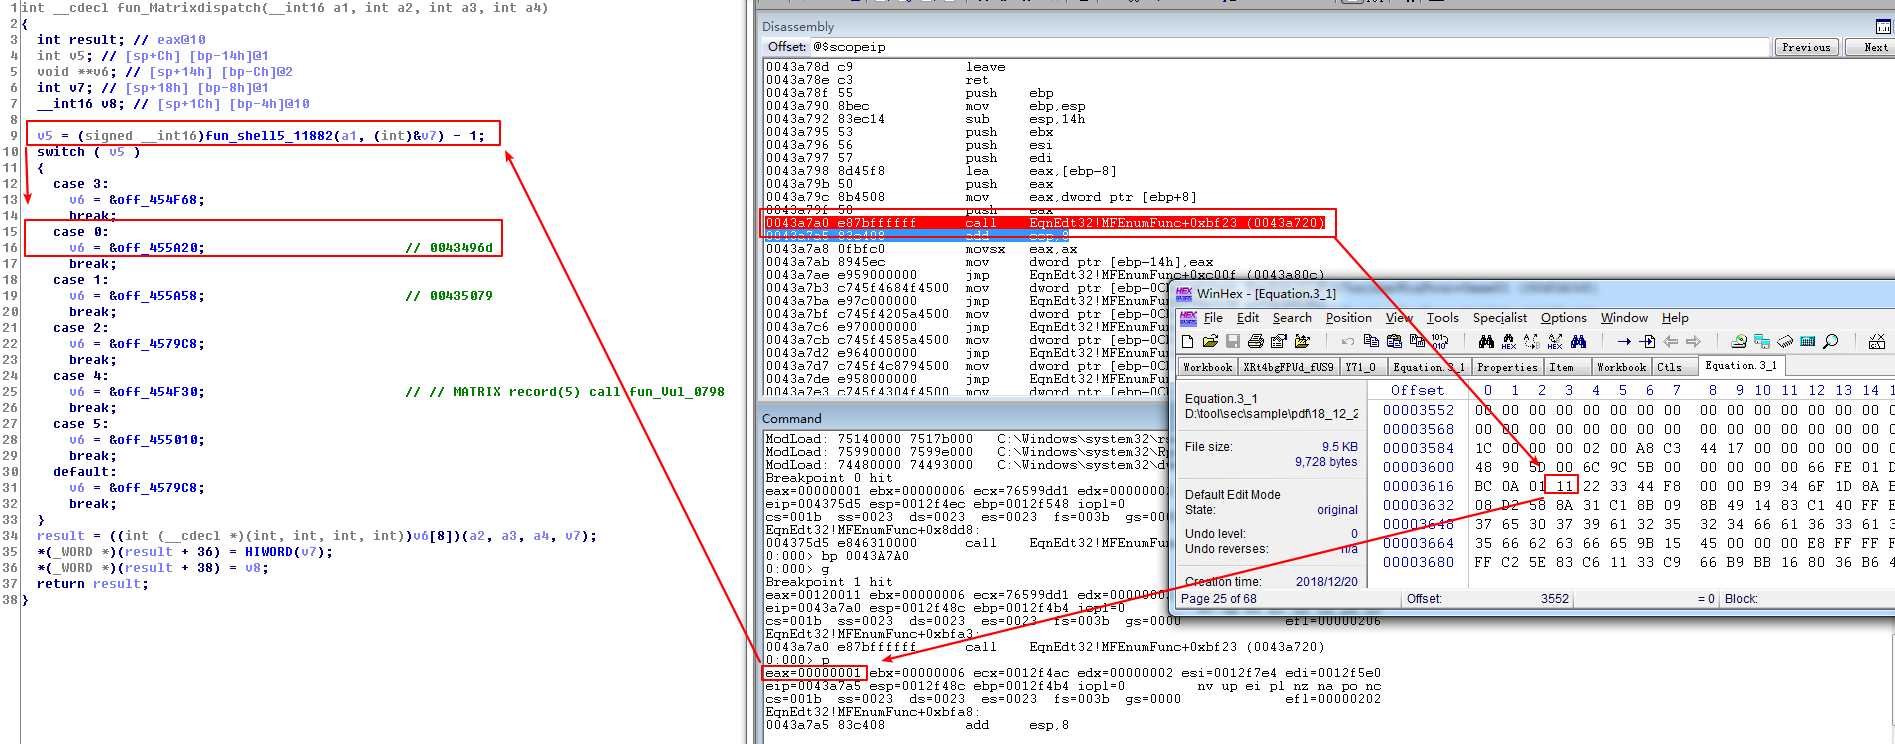
Task: Click the Open RAM memory chip icon
Action: point(1784,342)
